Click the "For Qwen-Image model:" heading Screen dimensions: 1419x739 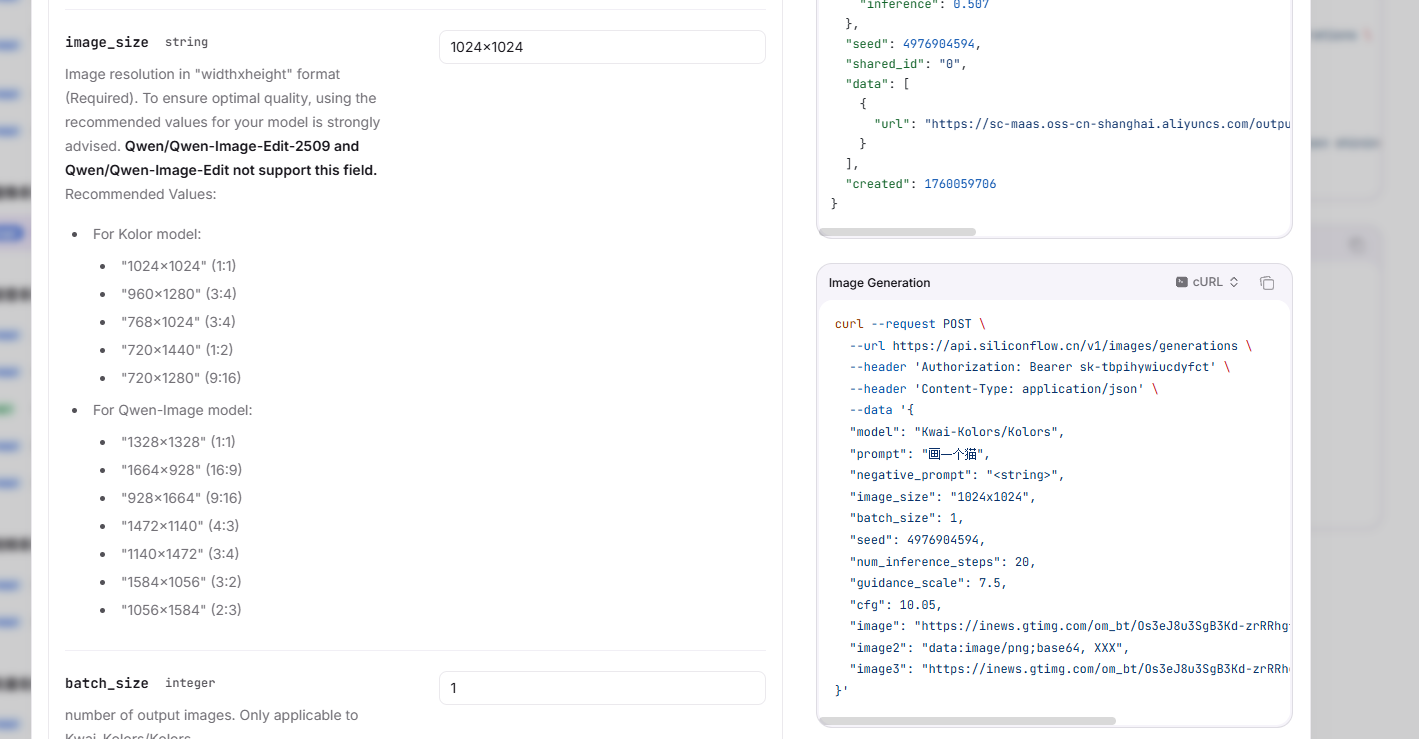pyautogui.click(x=173, y=410)
